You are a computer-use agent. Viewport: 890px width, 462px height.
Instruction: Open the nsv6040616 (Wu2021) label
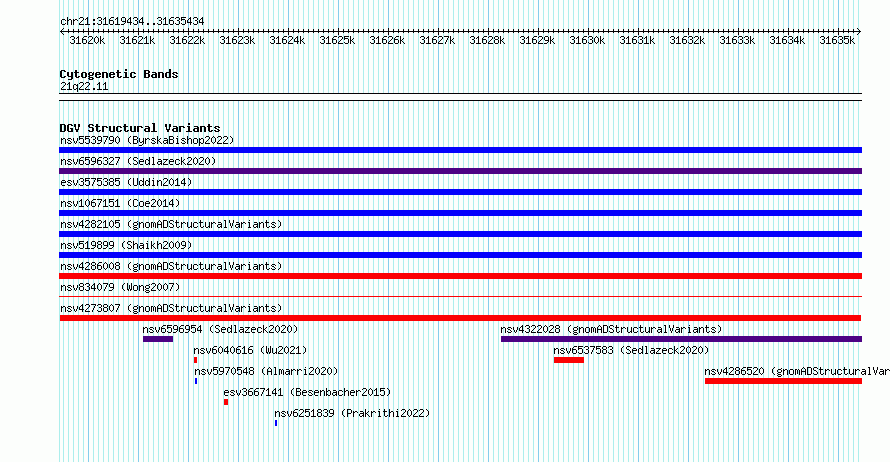click(250, 350)
